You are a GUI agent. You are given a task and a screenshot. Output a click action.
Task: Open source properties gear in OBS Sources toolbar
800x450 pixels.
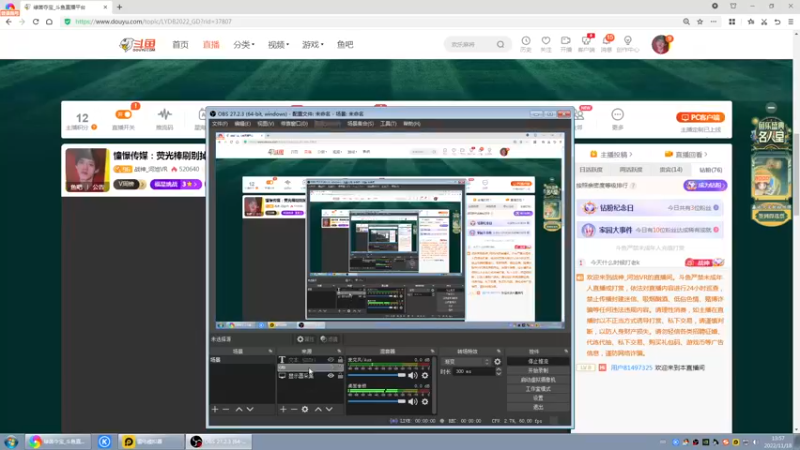[x=305, y=409]
